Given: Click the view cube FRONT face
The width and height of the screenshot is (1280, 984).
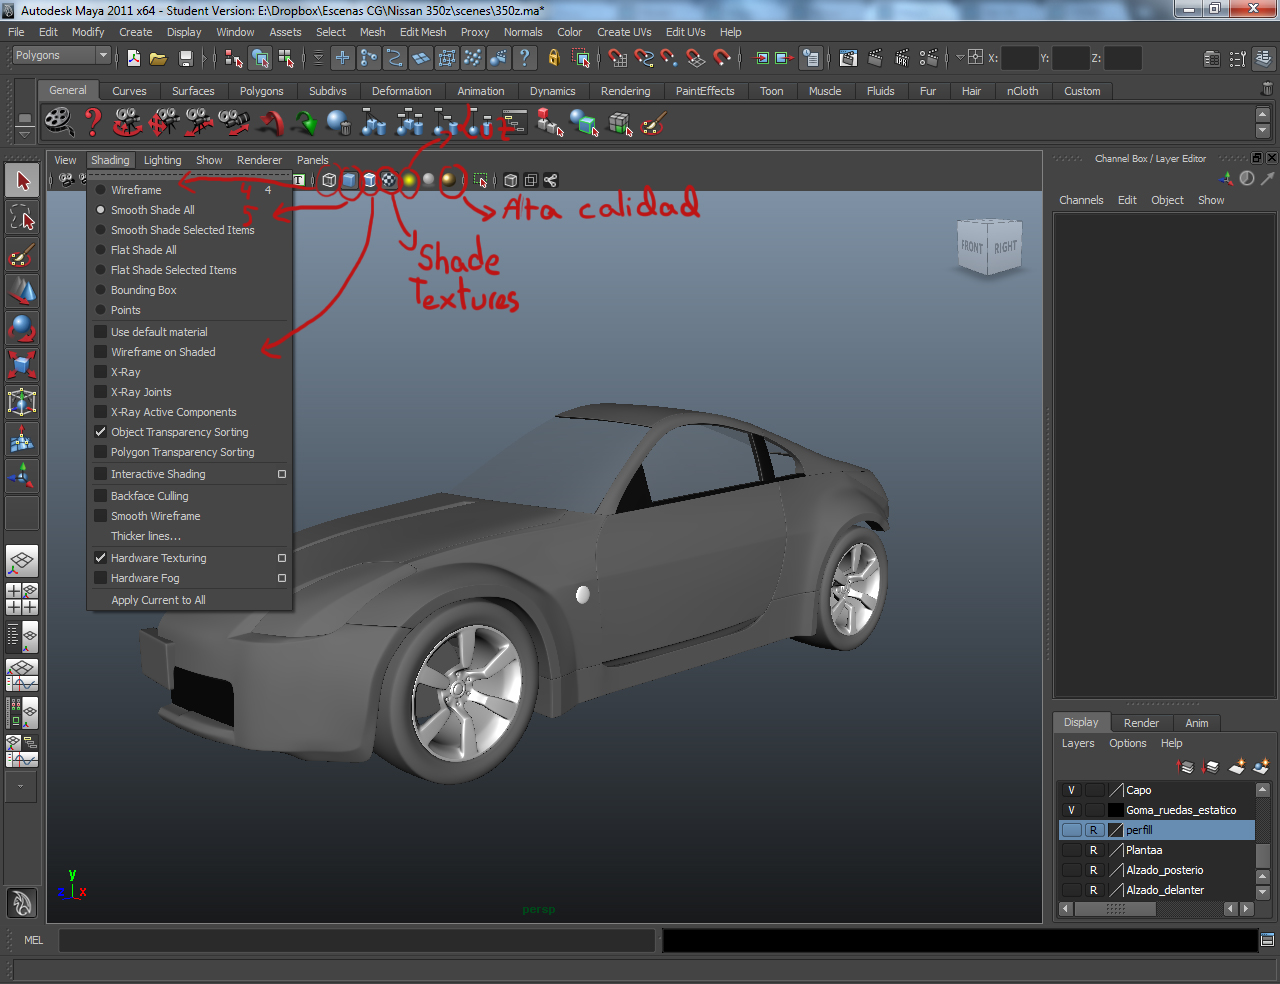Looking at the screenshot, I should pyautogui.click(x=972, y=246).
